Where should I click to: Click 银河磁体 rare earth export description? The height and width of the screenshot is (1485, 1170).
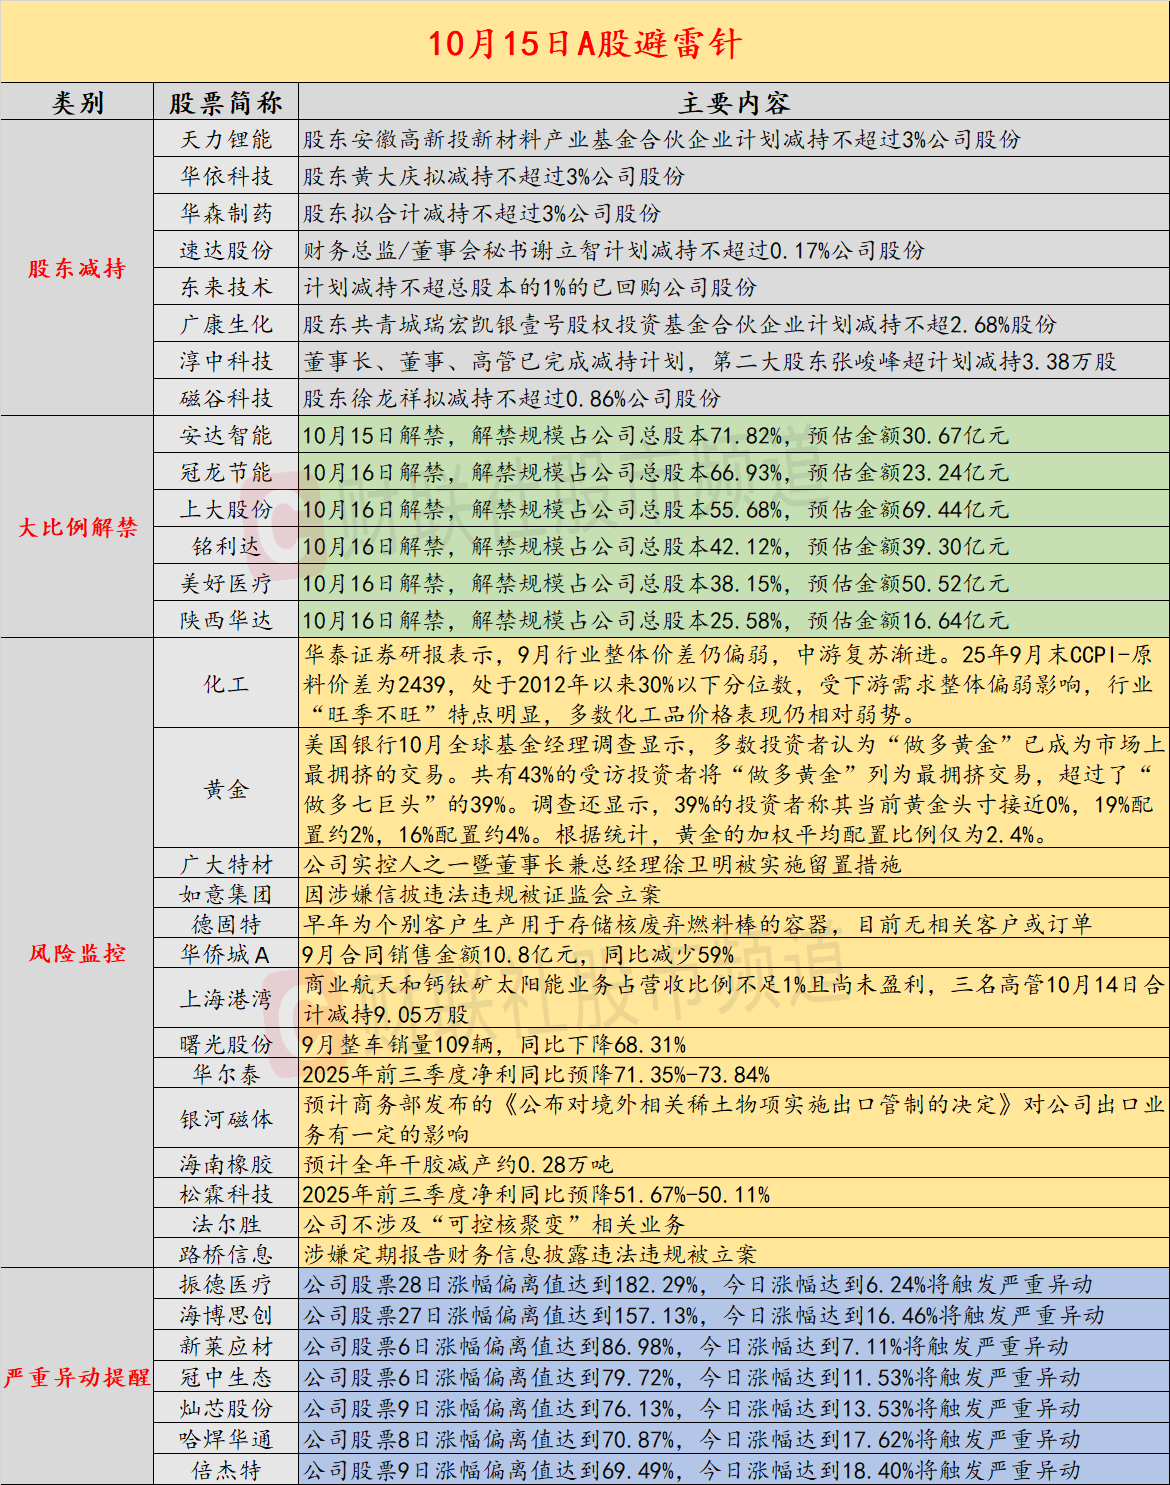click(734, 1119)
